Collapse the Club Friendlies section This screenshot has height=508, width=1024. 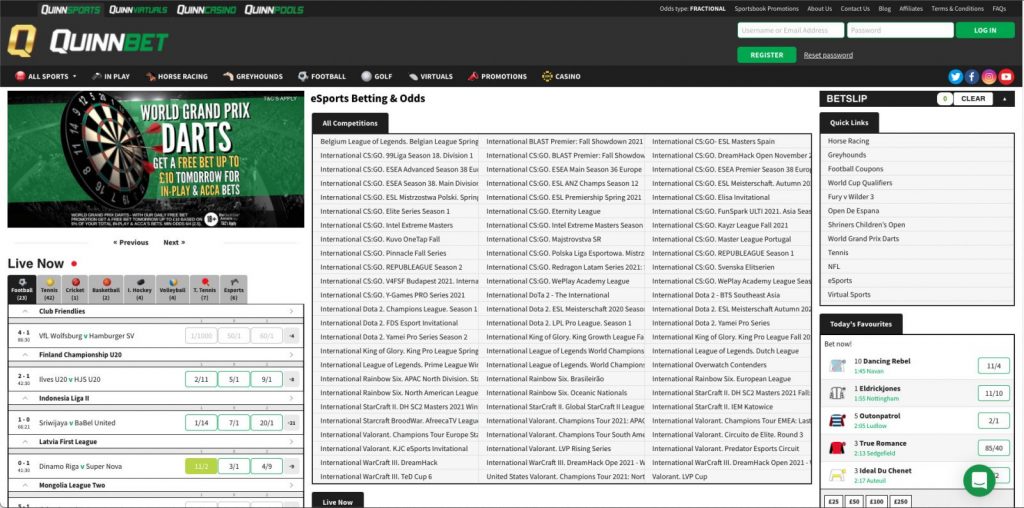tap(291, 312)
